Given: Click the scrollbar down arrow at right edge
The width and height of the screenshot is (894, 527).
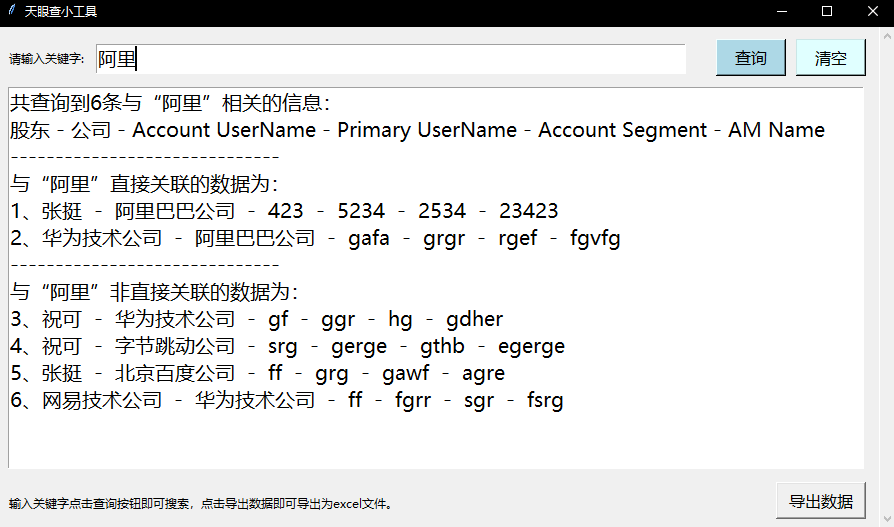Looking at the screenshot, I should tap(887, 518).
